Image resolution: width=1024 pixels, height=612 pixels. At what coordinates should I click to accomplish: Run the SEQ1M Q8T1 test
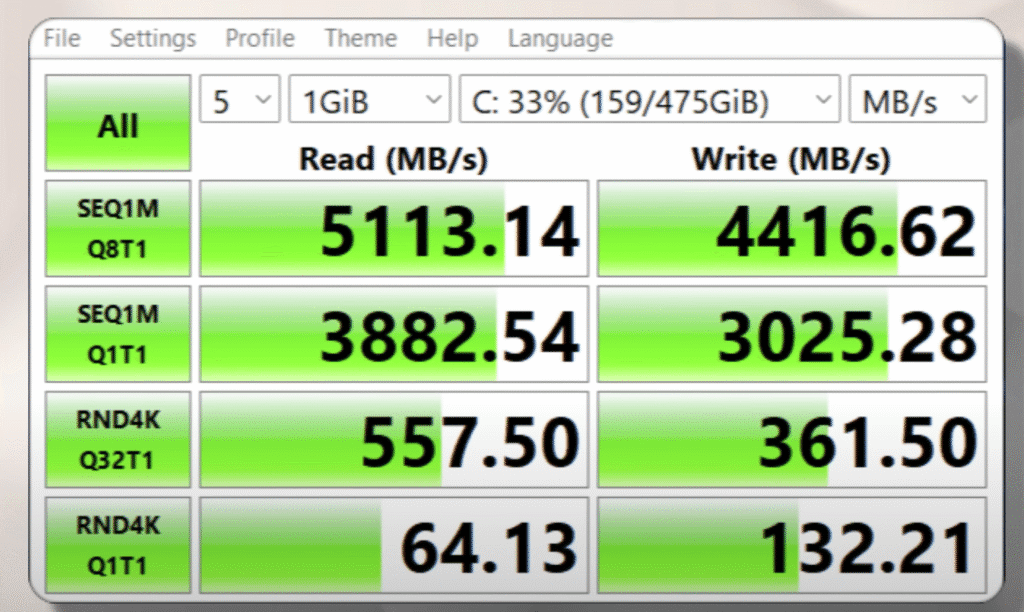click(x=118, y=228)
